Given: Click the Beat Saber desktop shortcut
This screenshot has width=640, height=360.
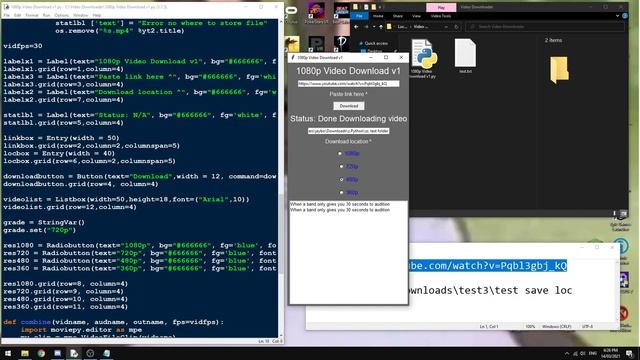Looking at the screenshot, I should 341,12.
